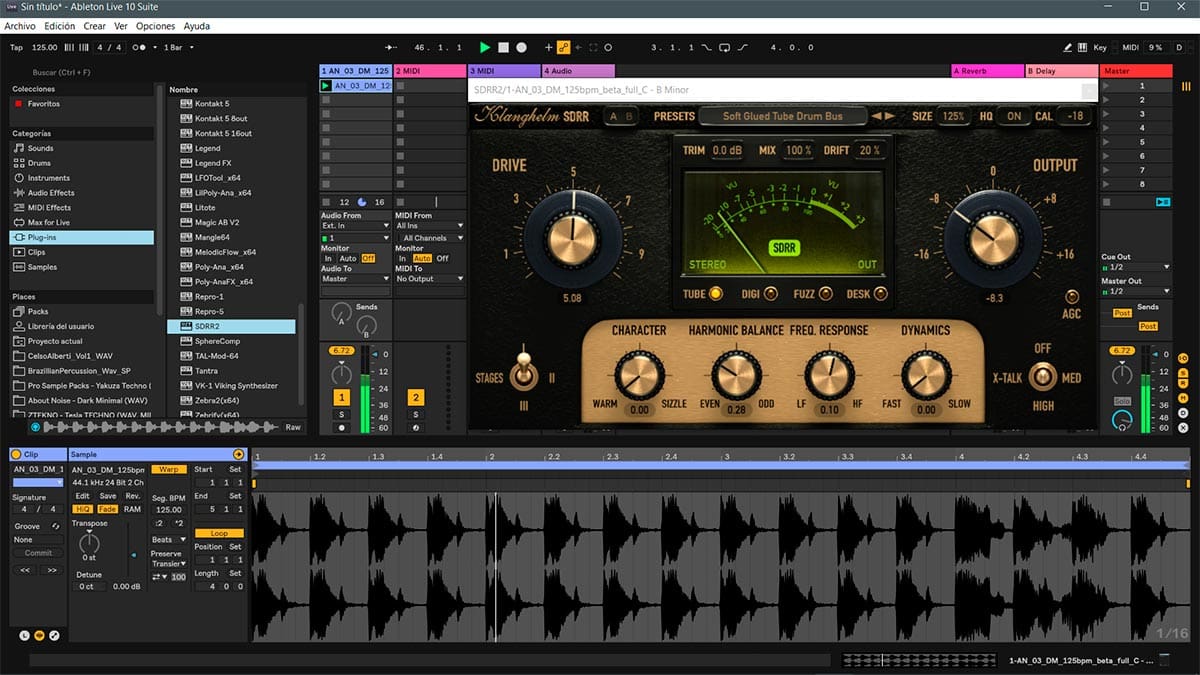Image resolution: width=1200 pixels, height=675 pixels.
Task: Toggle DIGI mode on SDRR plugin
Action: point(770,294)
